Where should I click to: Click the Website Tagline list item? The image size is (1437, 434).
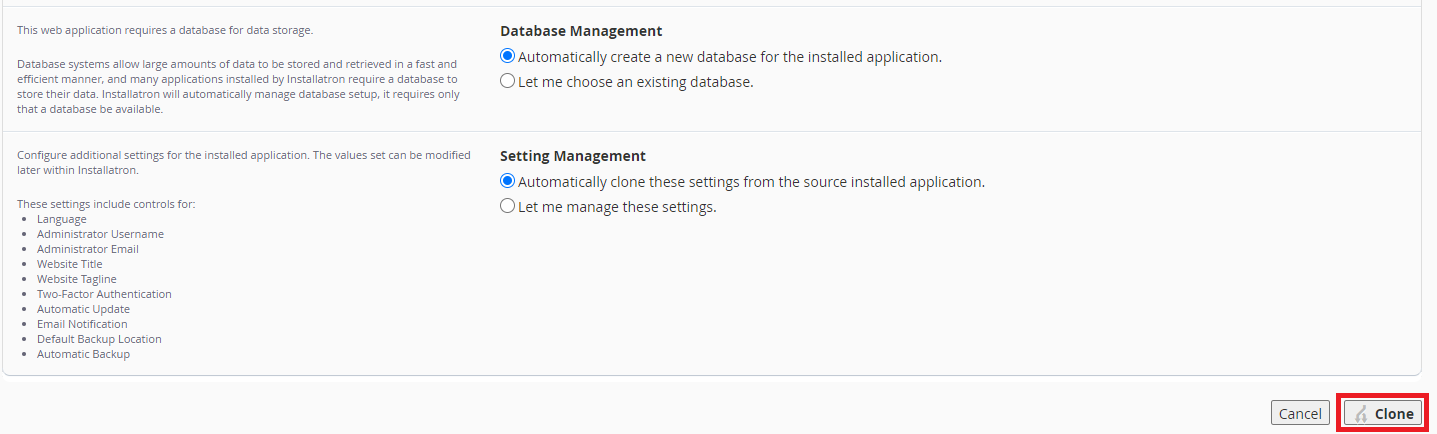(x=77, y=279)
